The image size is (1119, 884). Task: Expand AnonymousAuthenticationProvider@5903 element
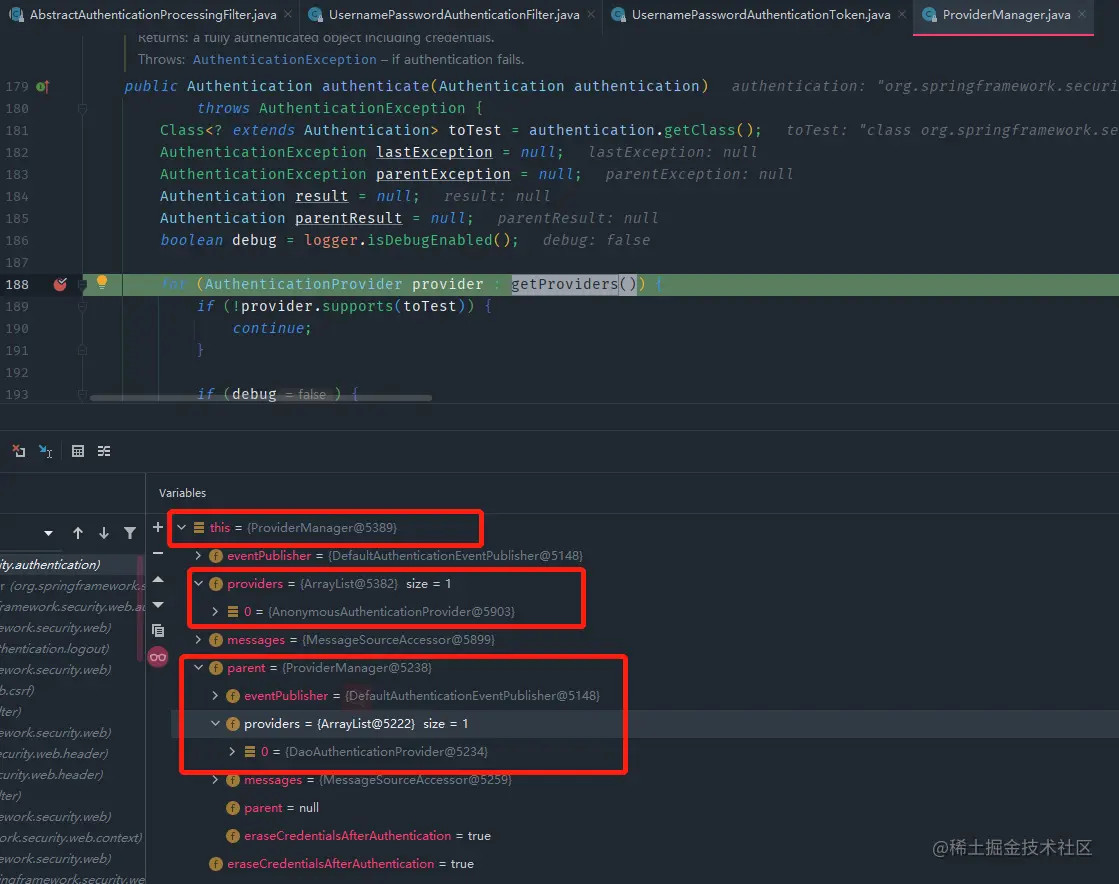215,611
